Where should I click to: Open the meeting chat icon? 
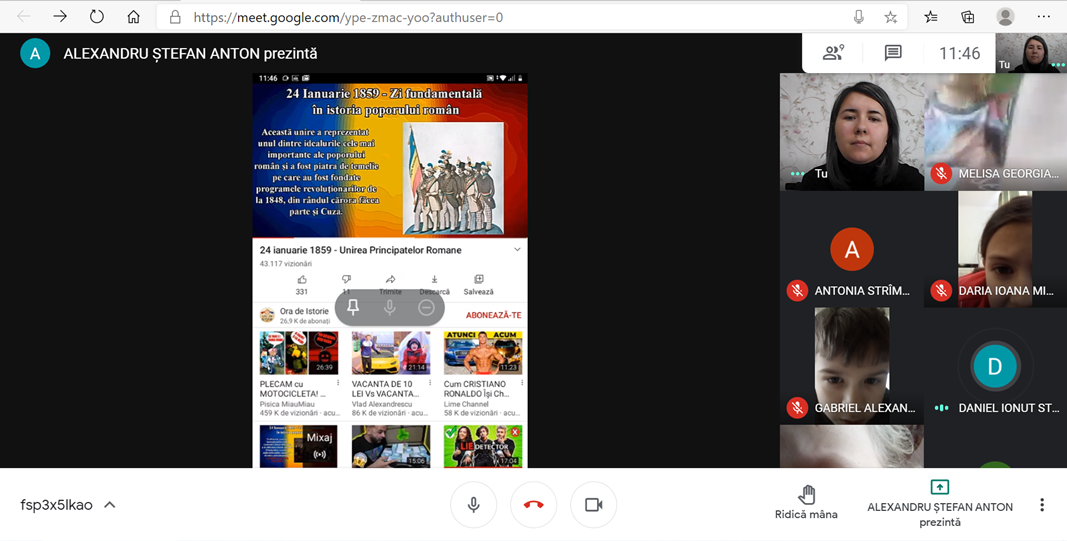[x=893, y=54]
